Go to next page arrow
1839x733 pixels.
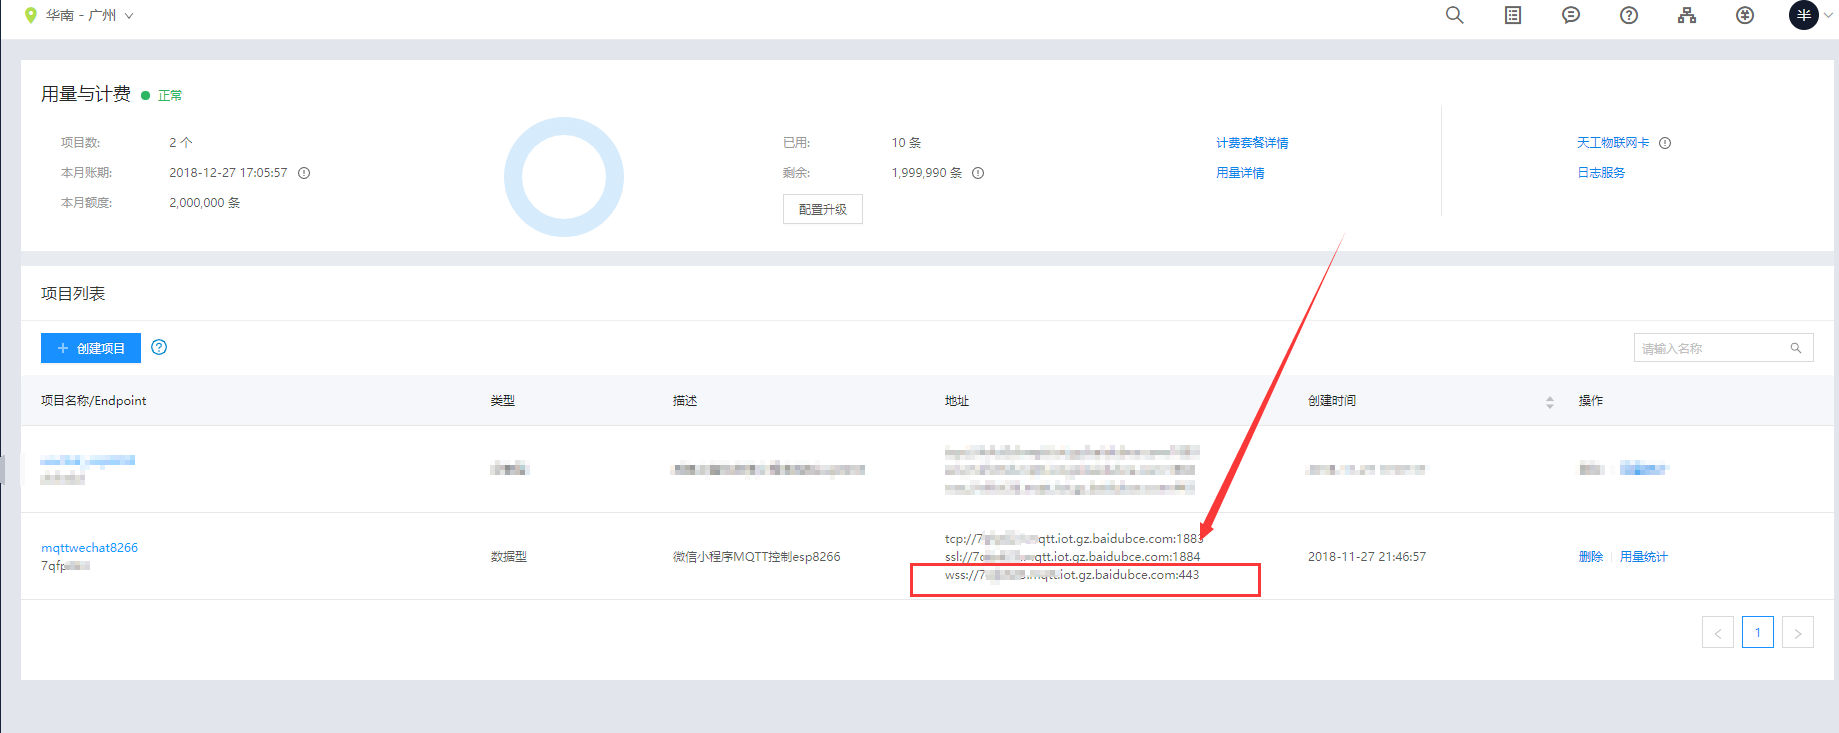pos(1798,632)
